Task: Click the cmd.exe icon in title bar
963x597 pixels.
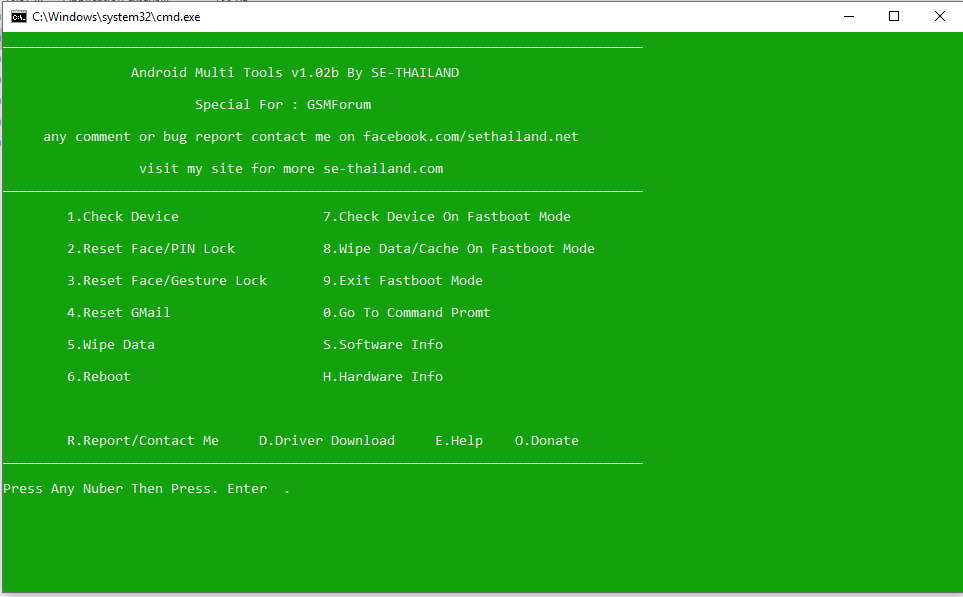Action: point(19,17)
